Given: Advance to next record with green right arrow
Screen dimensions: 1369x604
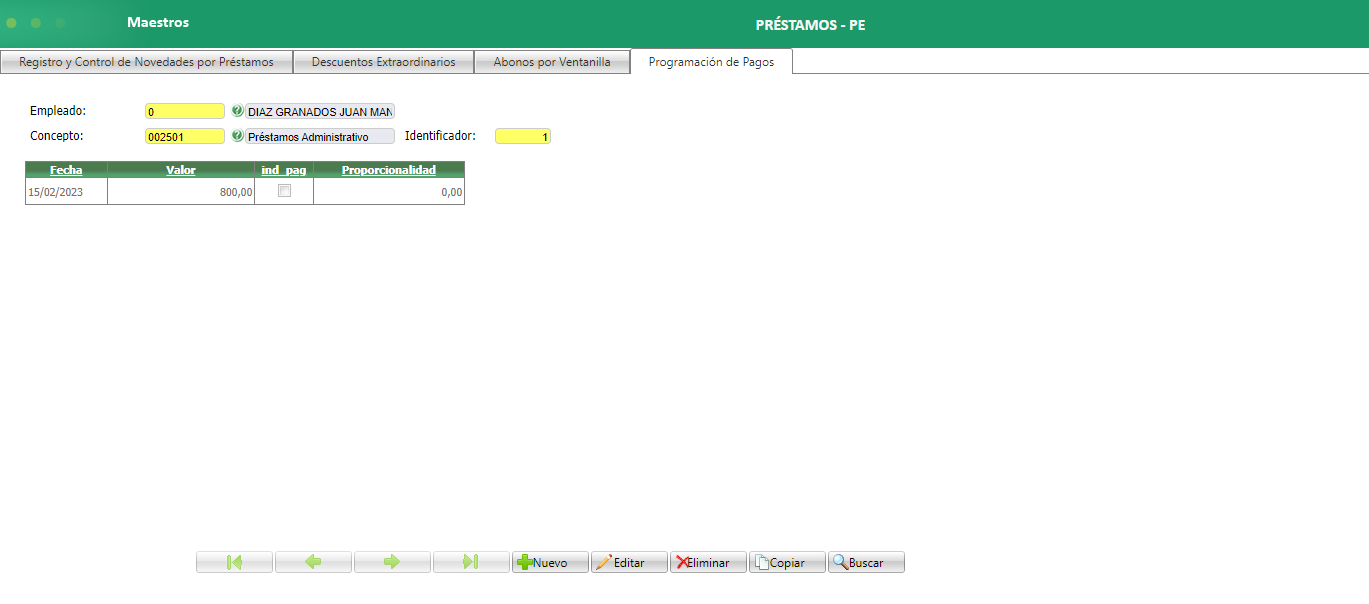Looking at the screenshot, I should (x=392, y=561).
